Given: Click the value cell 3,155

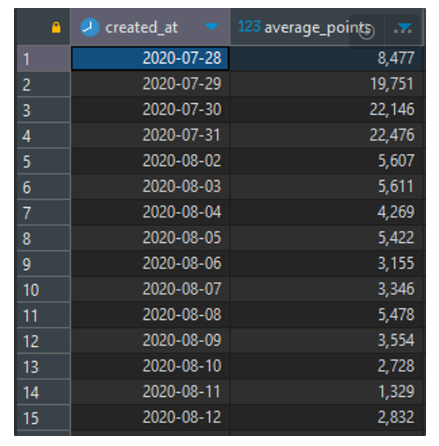Looking at the screenshot, I should (327, 264).
